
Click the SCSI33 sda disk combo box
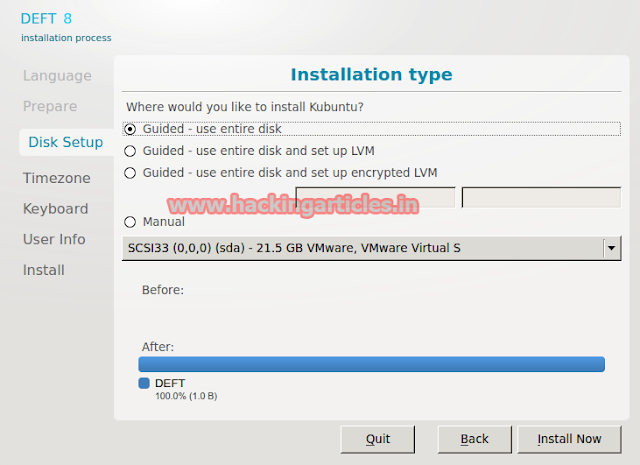[360, 248]
